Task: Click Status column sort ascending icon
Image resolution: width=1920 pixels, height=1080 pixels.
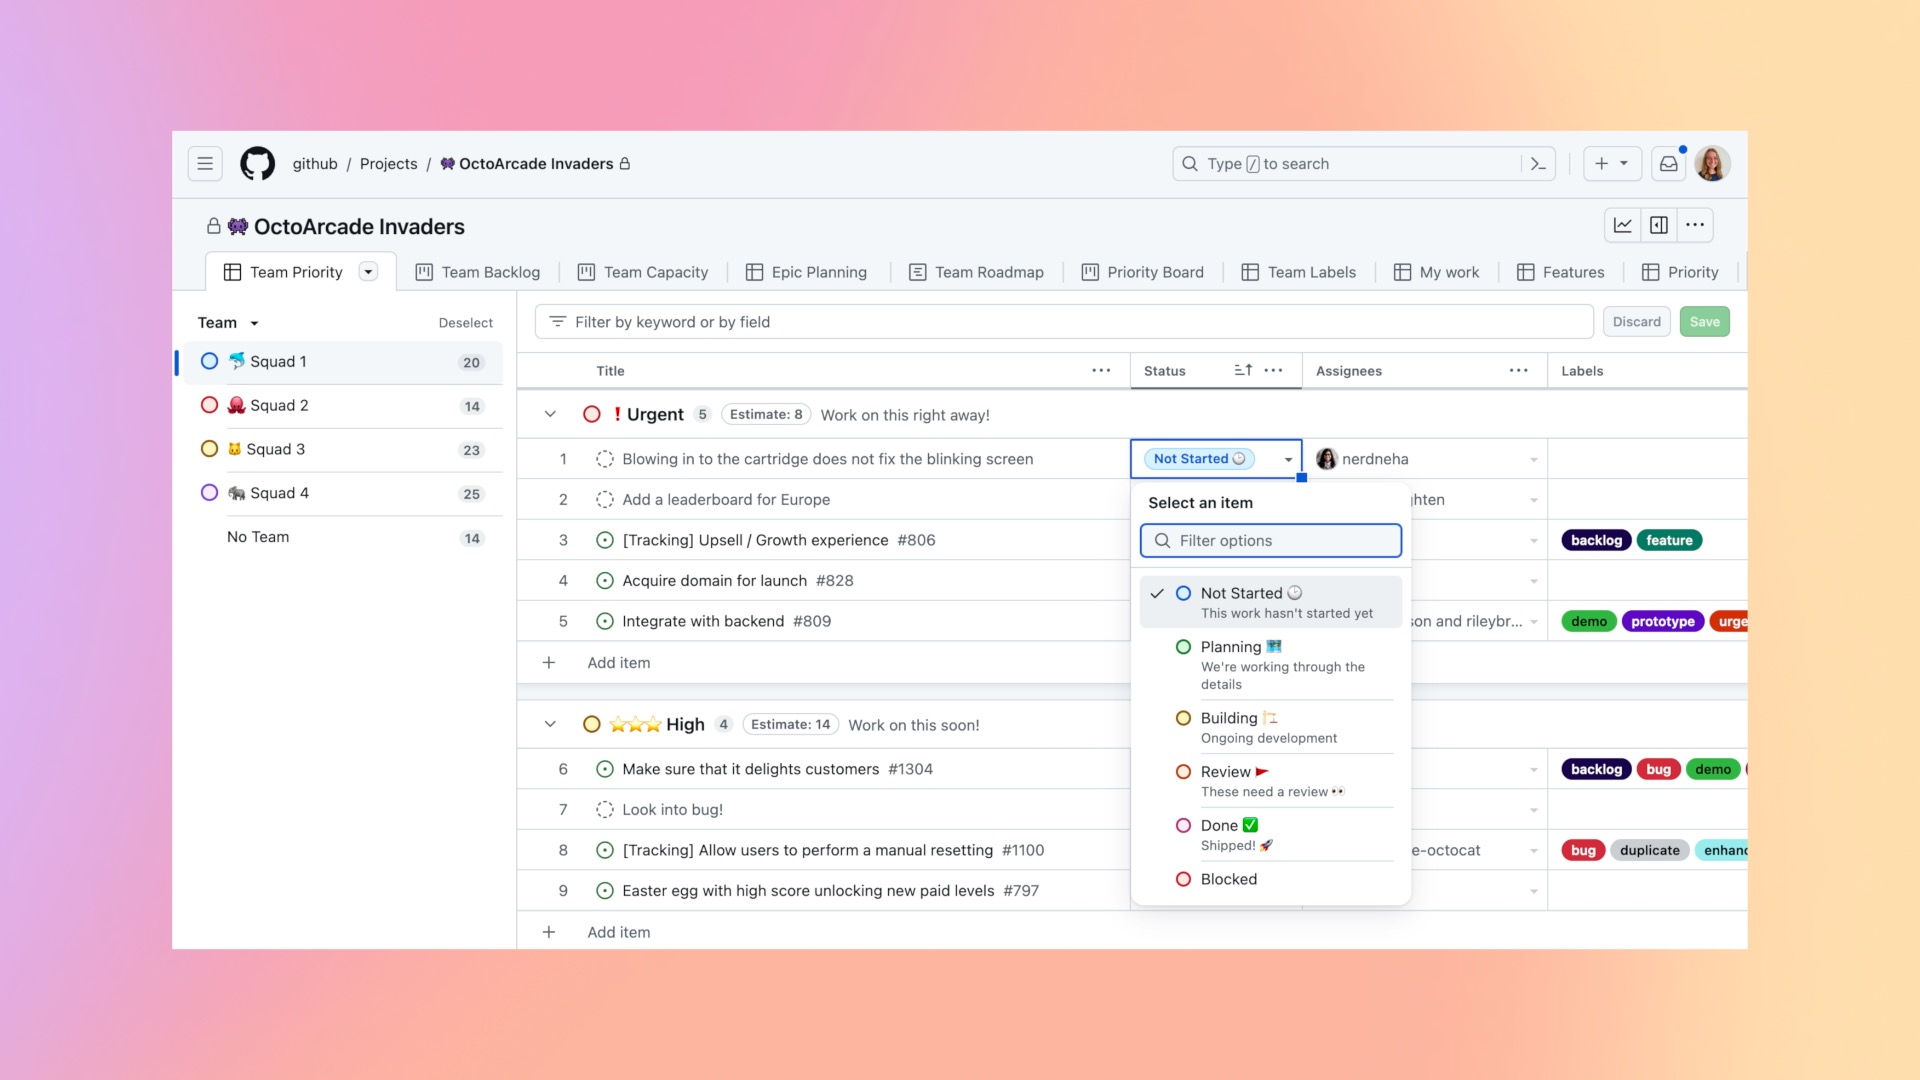Action: coord(1243,371)
